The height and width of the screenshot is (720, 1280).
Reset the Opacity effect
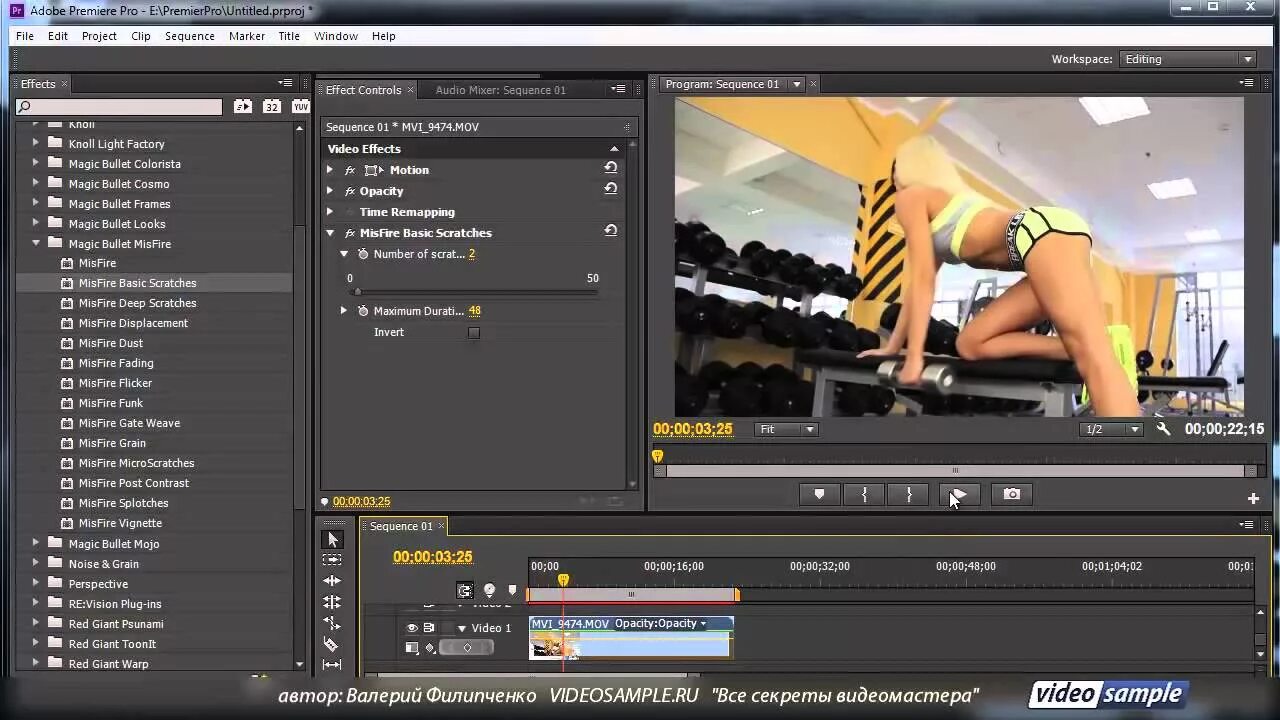611,189
